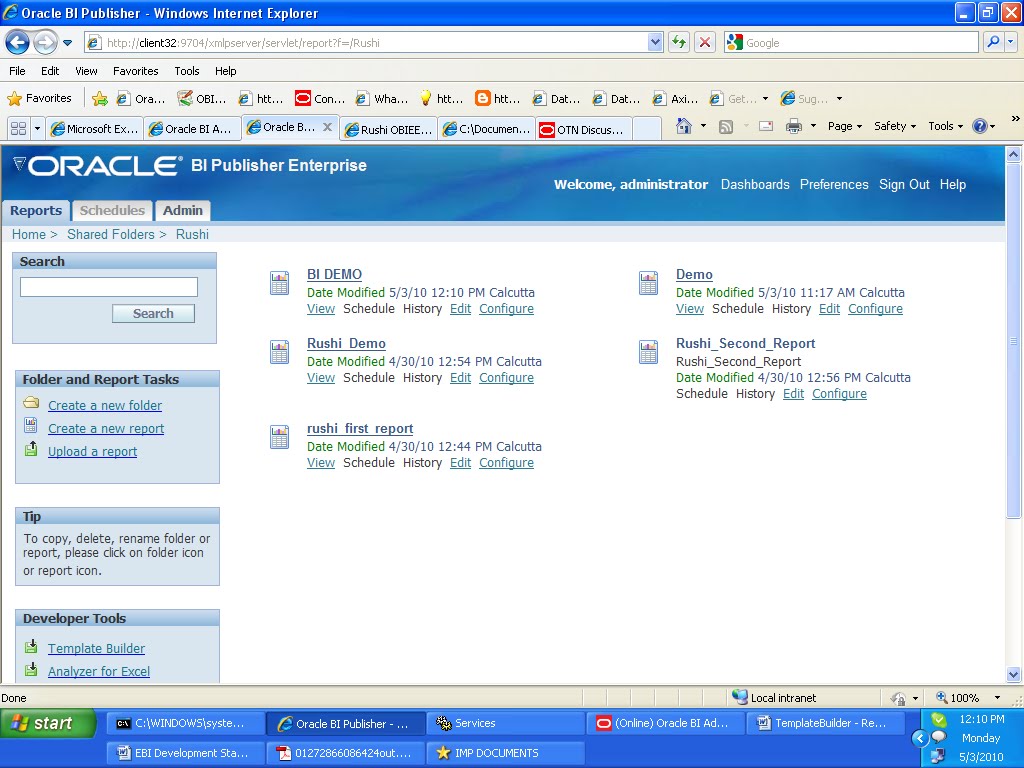Click the Rushi_Second_Report report icon
Image resolution: width=1024 pixels, height=768 pixels.
648,352
